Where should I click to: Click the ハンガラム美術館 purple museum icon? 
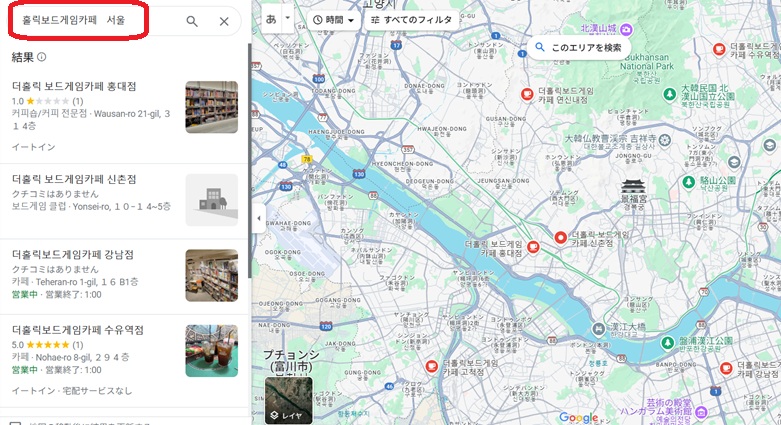coord(701,412)
